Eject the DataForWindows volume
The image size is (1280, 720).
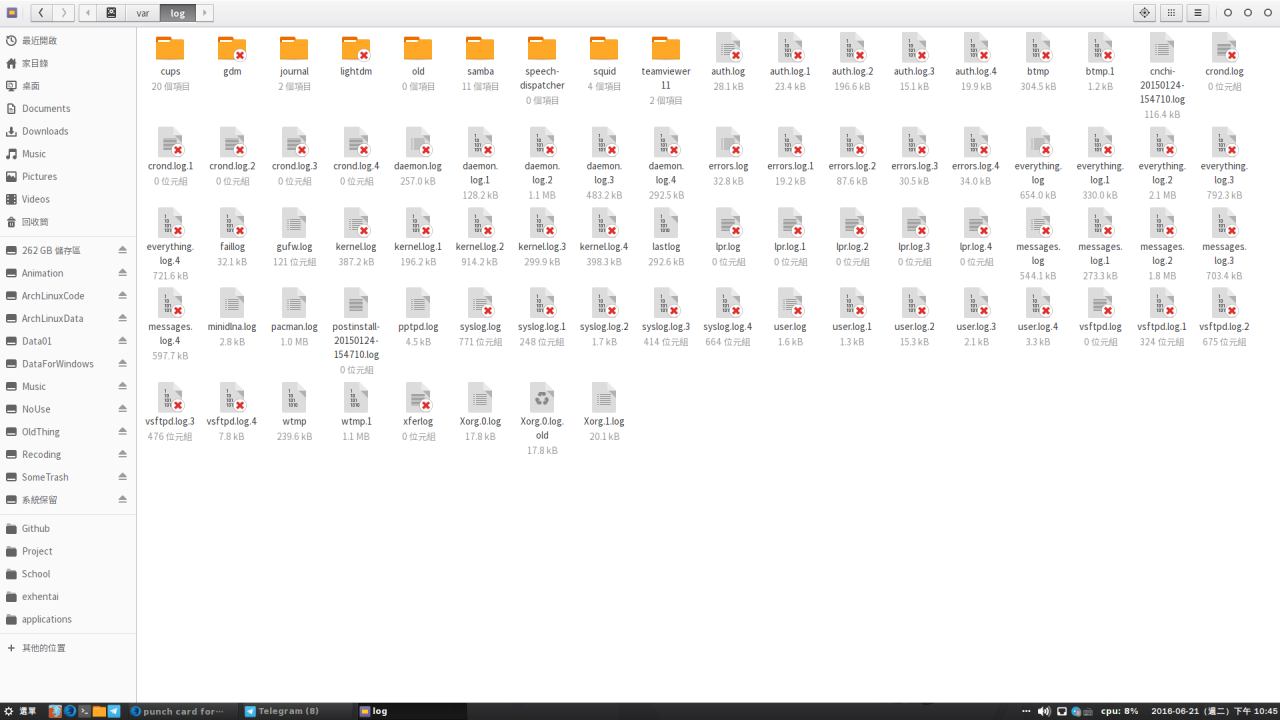click(123, 364)
